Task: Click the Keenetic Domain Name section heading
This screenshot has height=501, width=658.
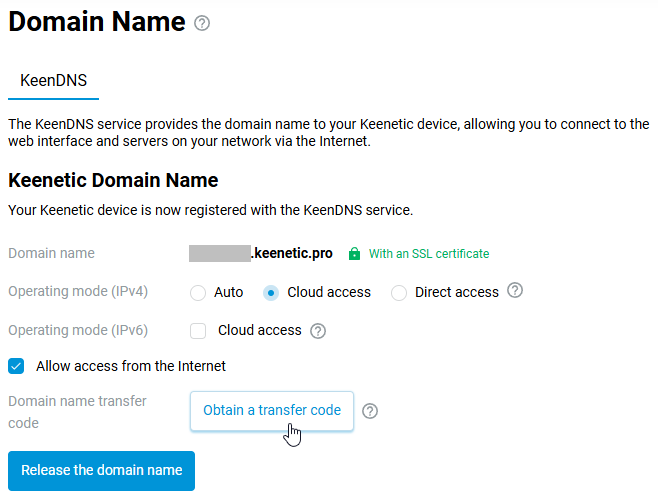Action: (113, 181)
